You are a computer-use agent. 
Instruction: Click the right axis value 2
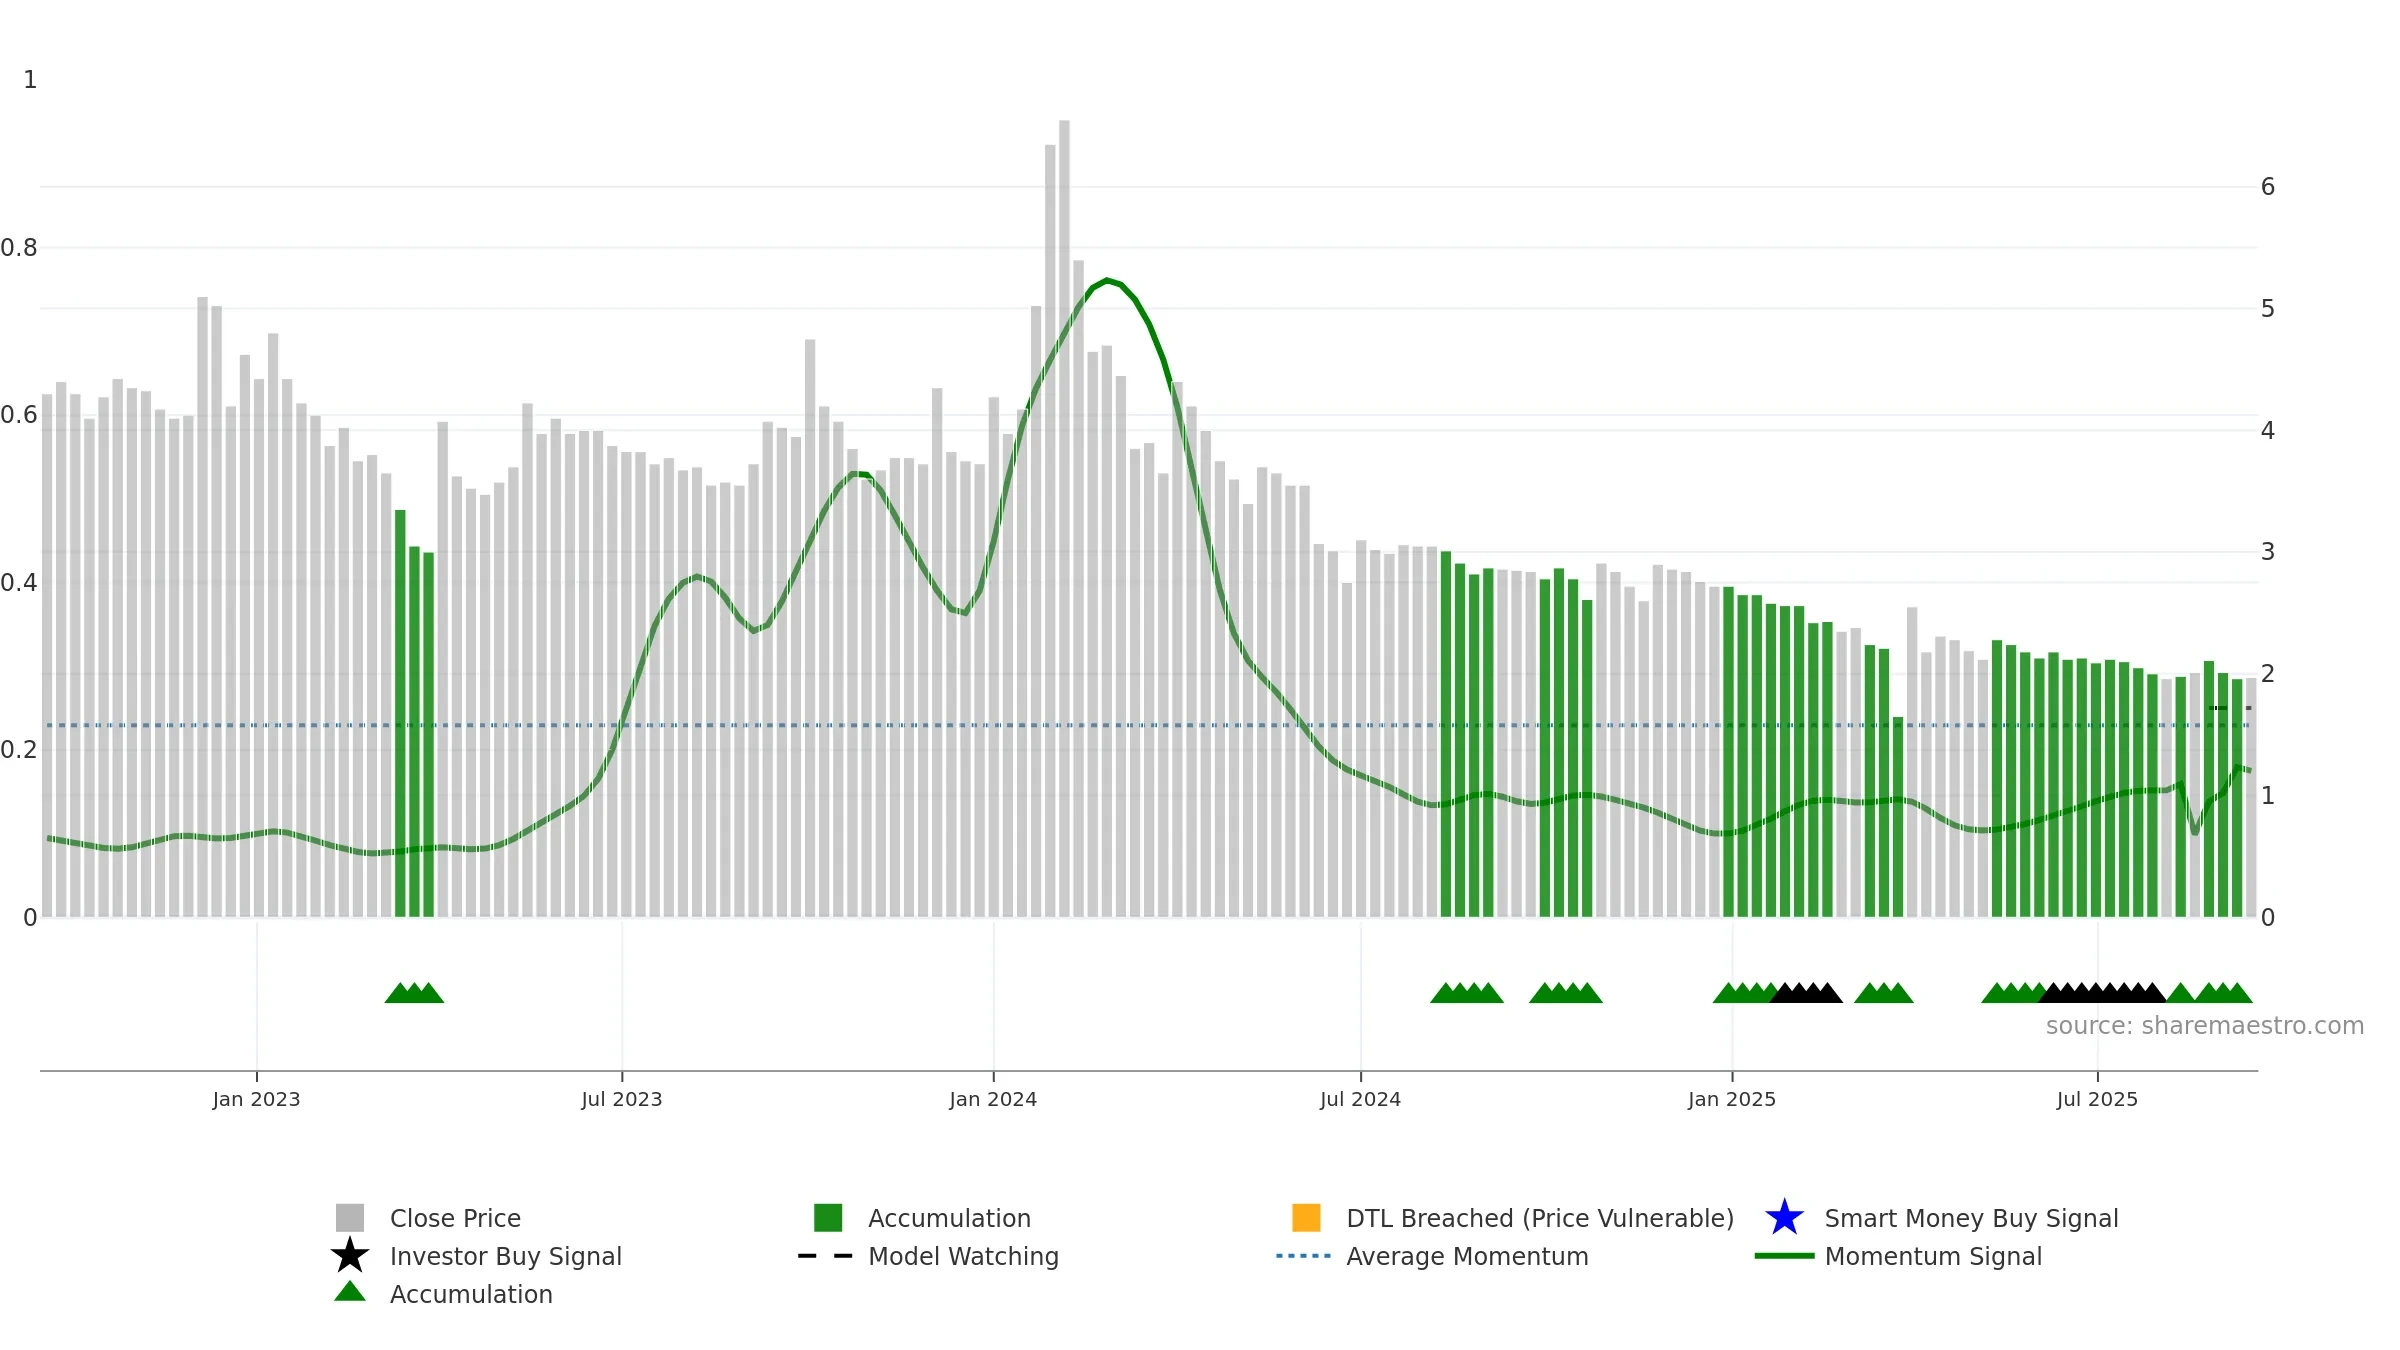click(2268, 674)
